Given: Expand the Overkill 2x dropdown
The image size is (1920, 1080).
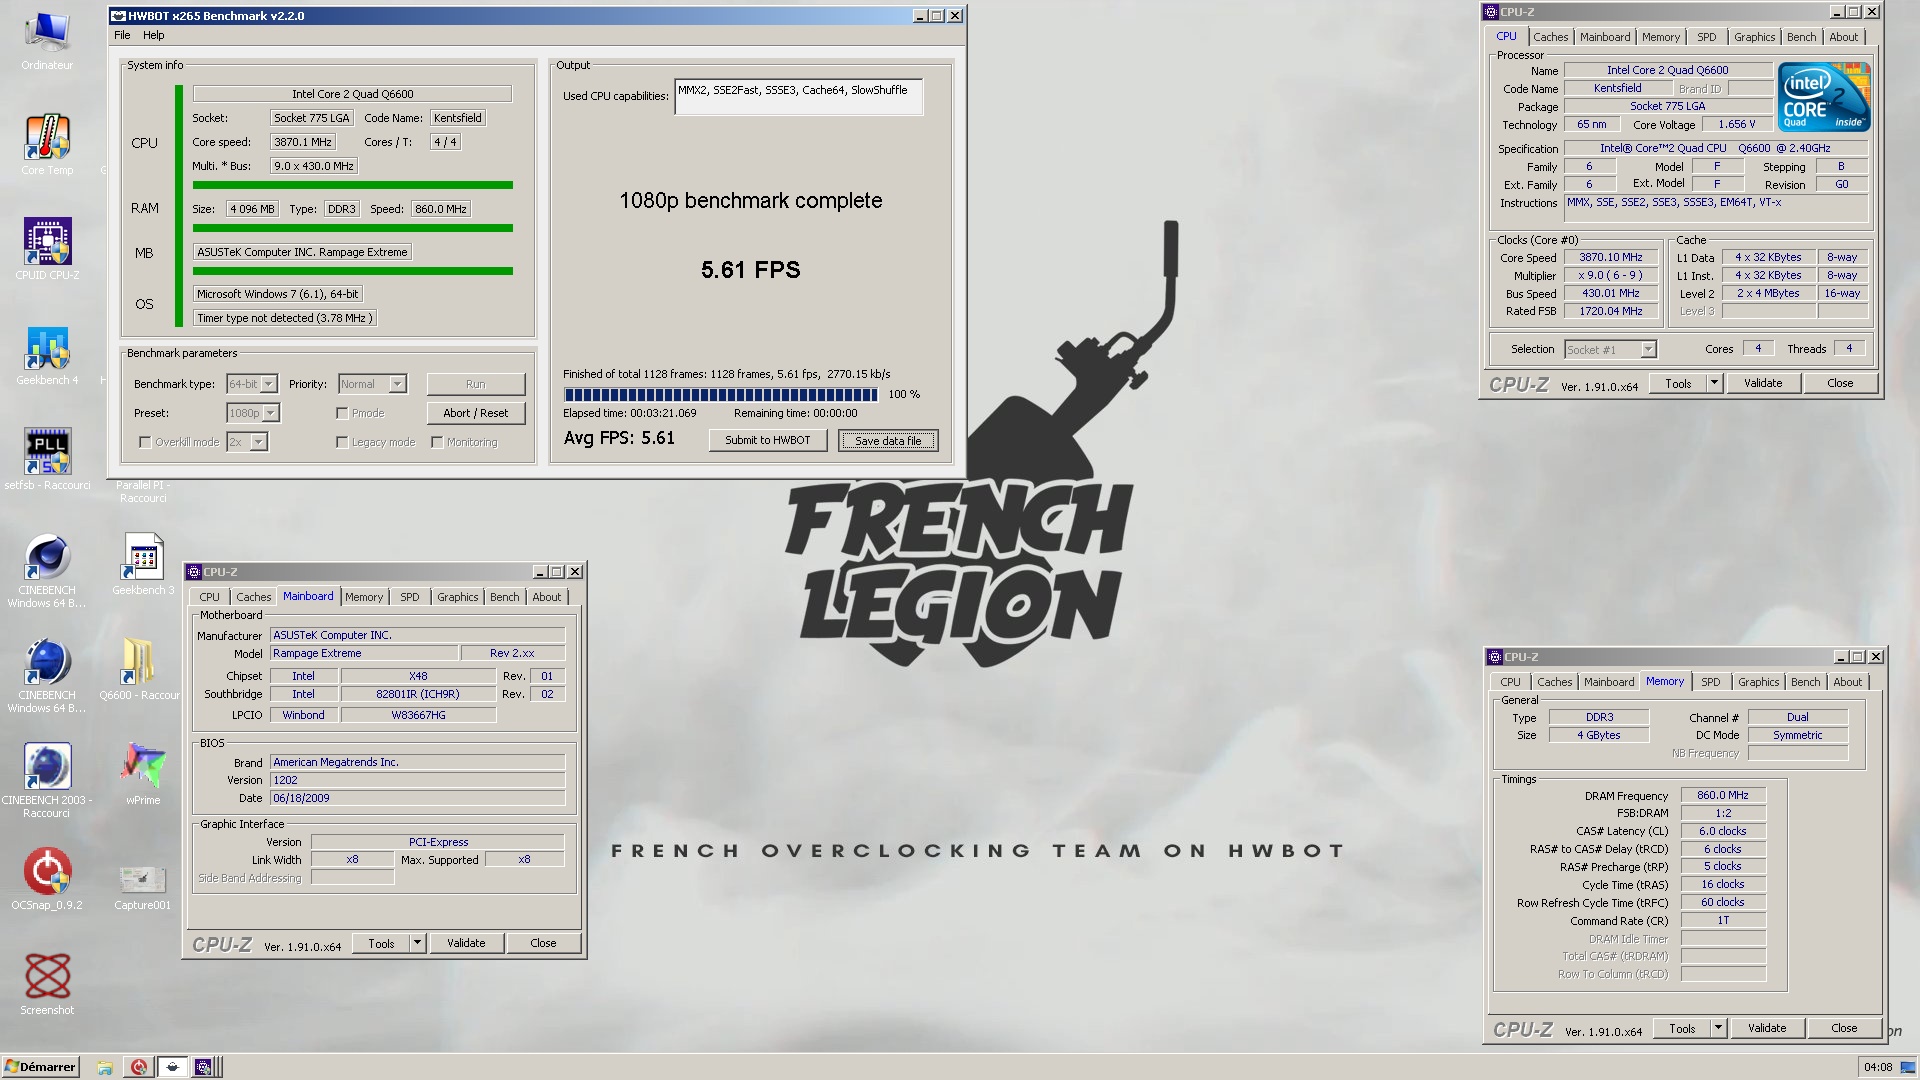Looking at the screenshot, I should click(x=258, y=442).
